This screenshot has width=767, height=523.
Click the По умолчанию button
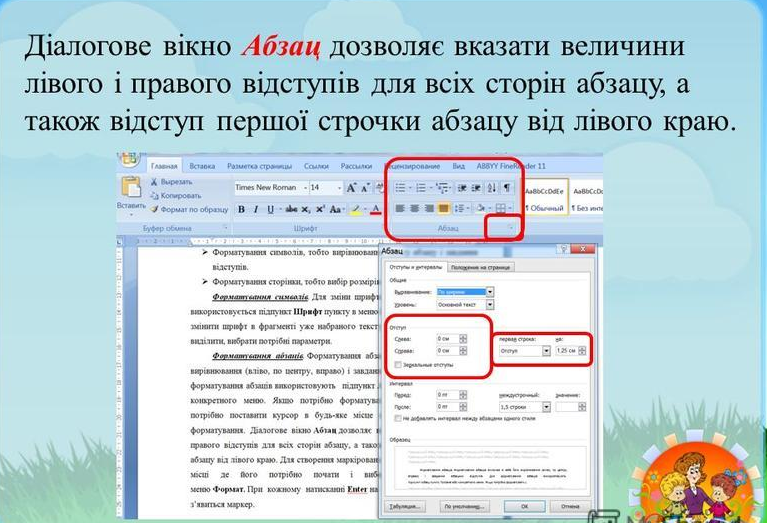point(464,506)
